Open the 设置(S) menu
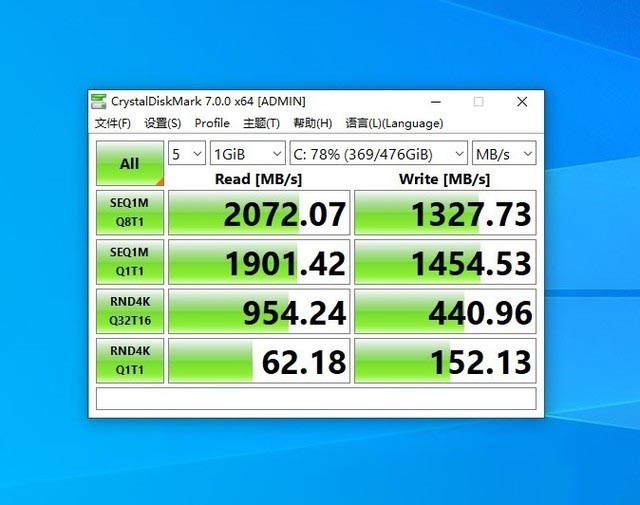Screen dimensions: 640x505 click(x=162, y=123)
